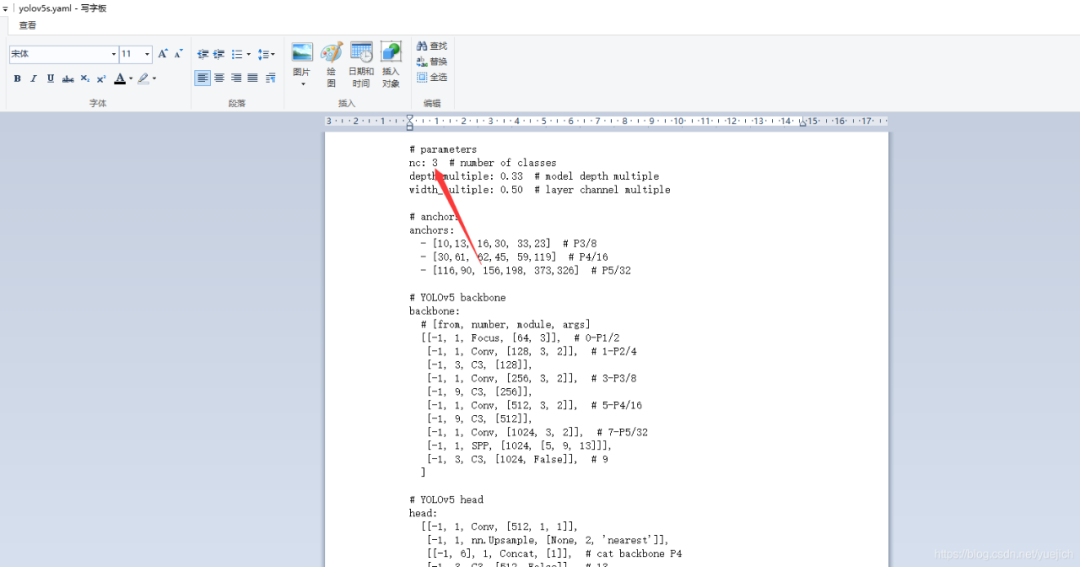Click the '# [from, number, module, args]' line
The image size is (1080, 567).
(506, 324)
